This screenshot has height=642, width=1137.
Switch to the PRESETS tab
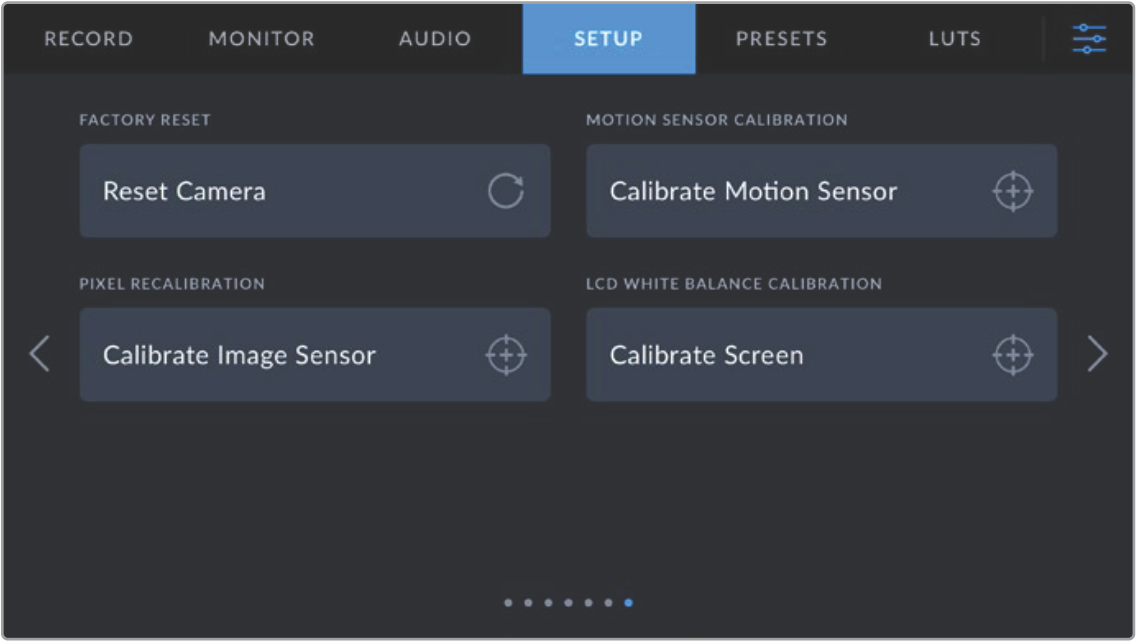click(x=781, y=39)
